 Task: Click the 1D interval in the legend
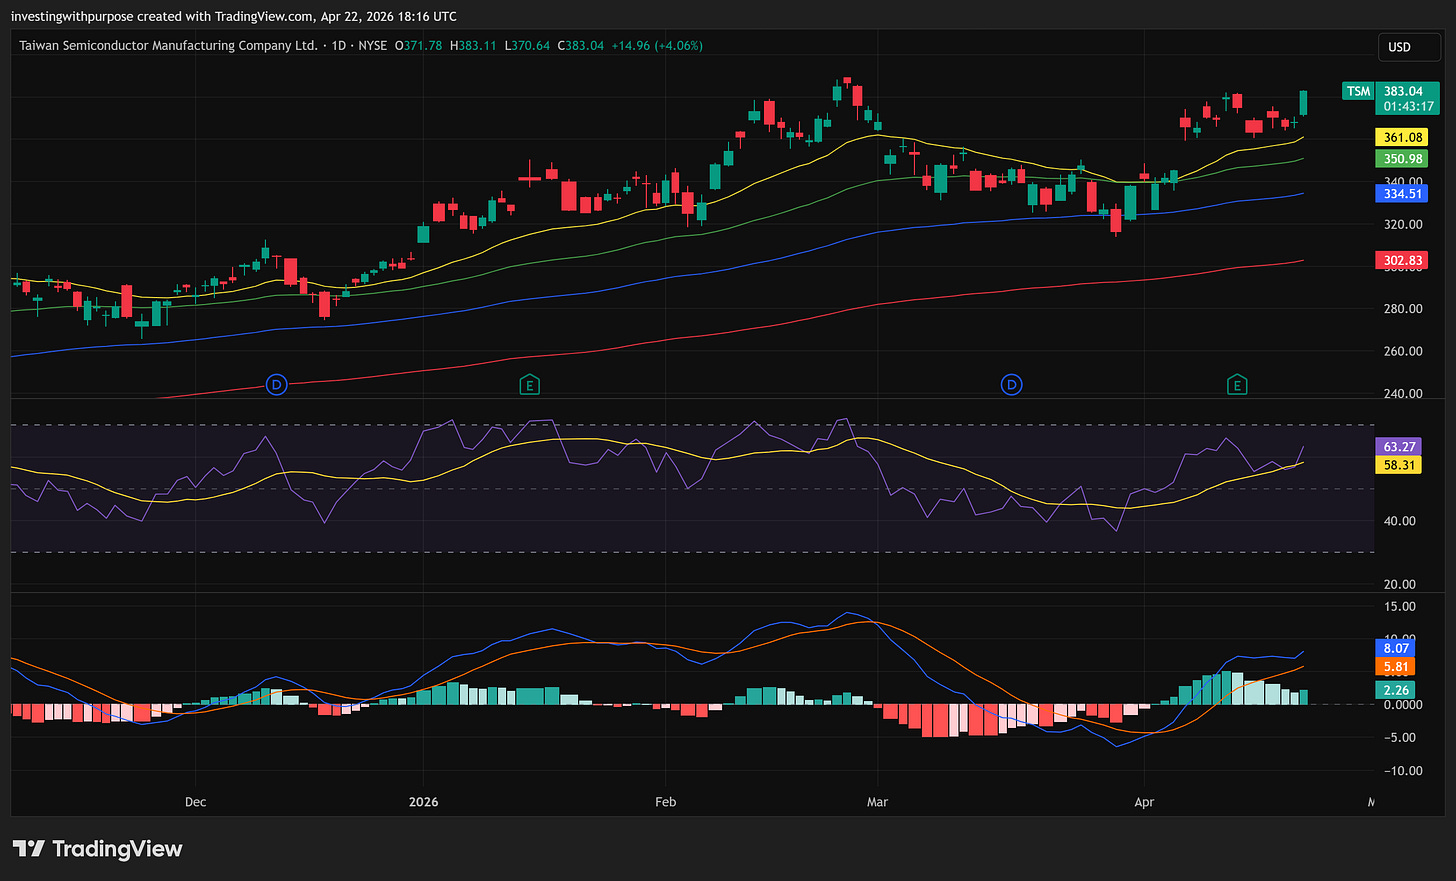tap(339, 46)
